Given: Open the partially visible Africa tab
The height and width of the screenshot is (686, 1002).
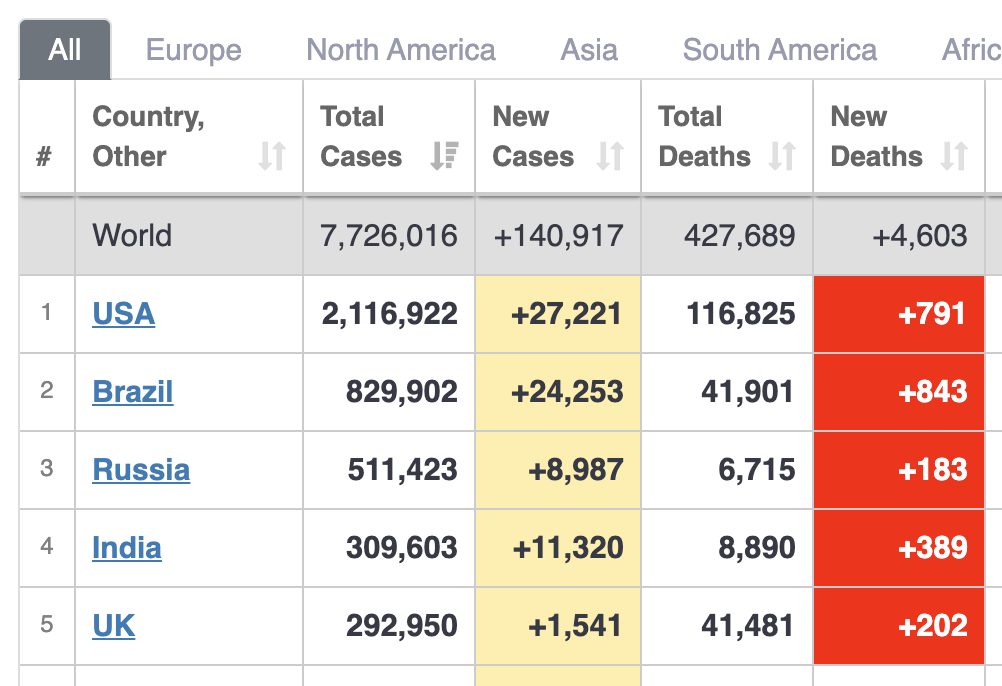Looking at the screenshot, I should [x=971, y=50].
